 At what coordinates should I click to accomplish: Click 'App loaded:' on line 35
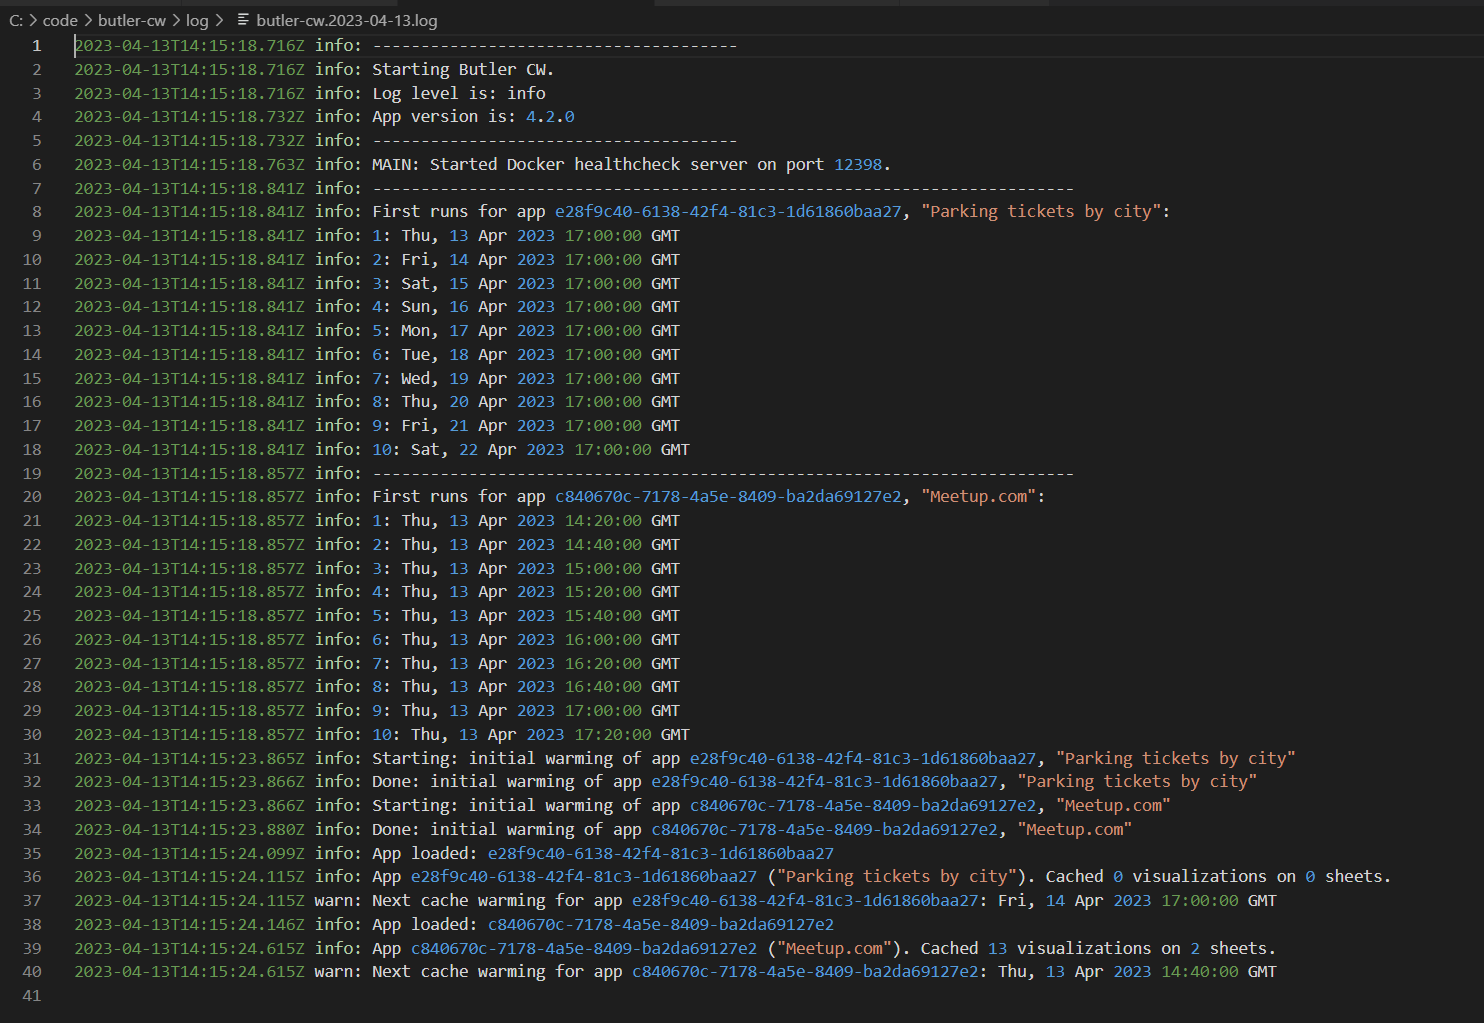(424, 853)
